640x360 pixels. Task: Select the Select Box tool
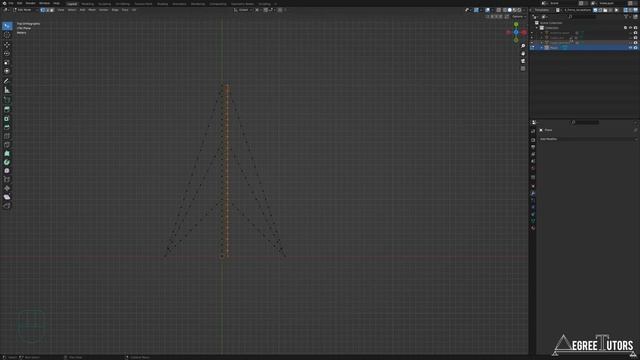[7, 26]
